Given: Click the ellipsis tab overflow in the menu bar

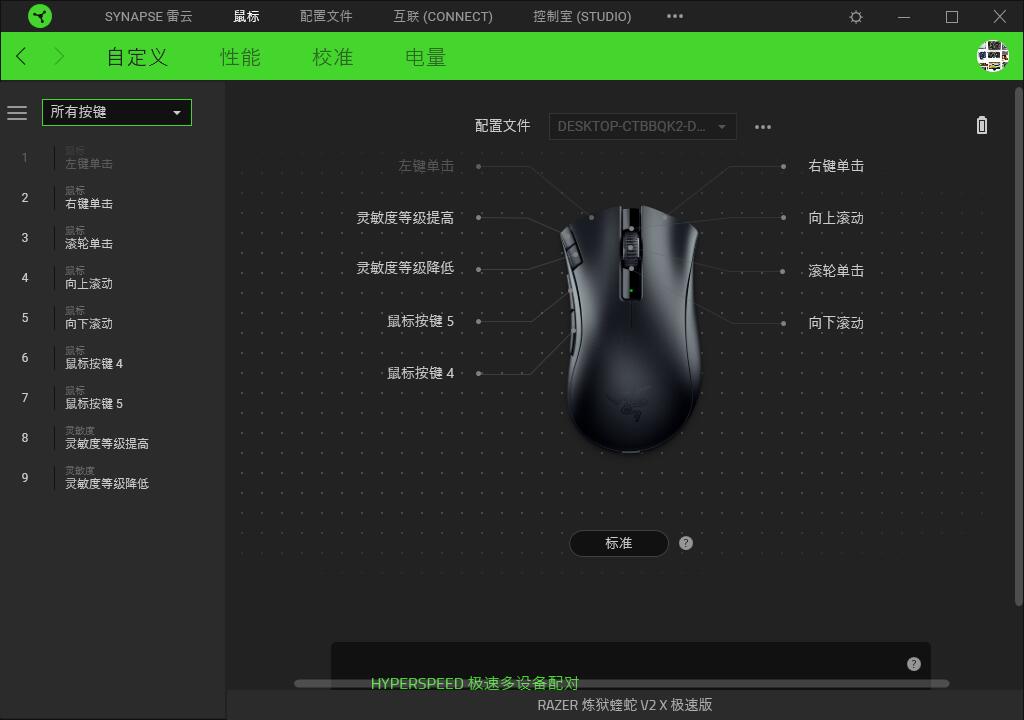Looking at the screenshot, I should click(x=675, y=16).
